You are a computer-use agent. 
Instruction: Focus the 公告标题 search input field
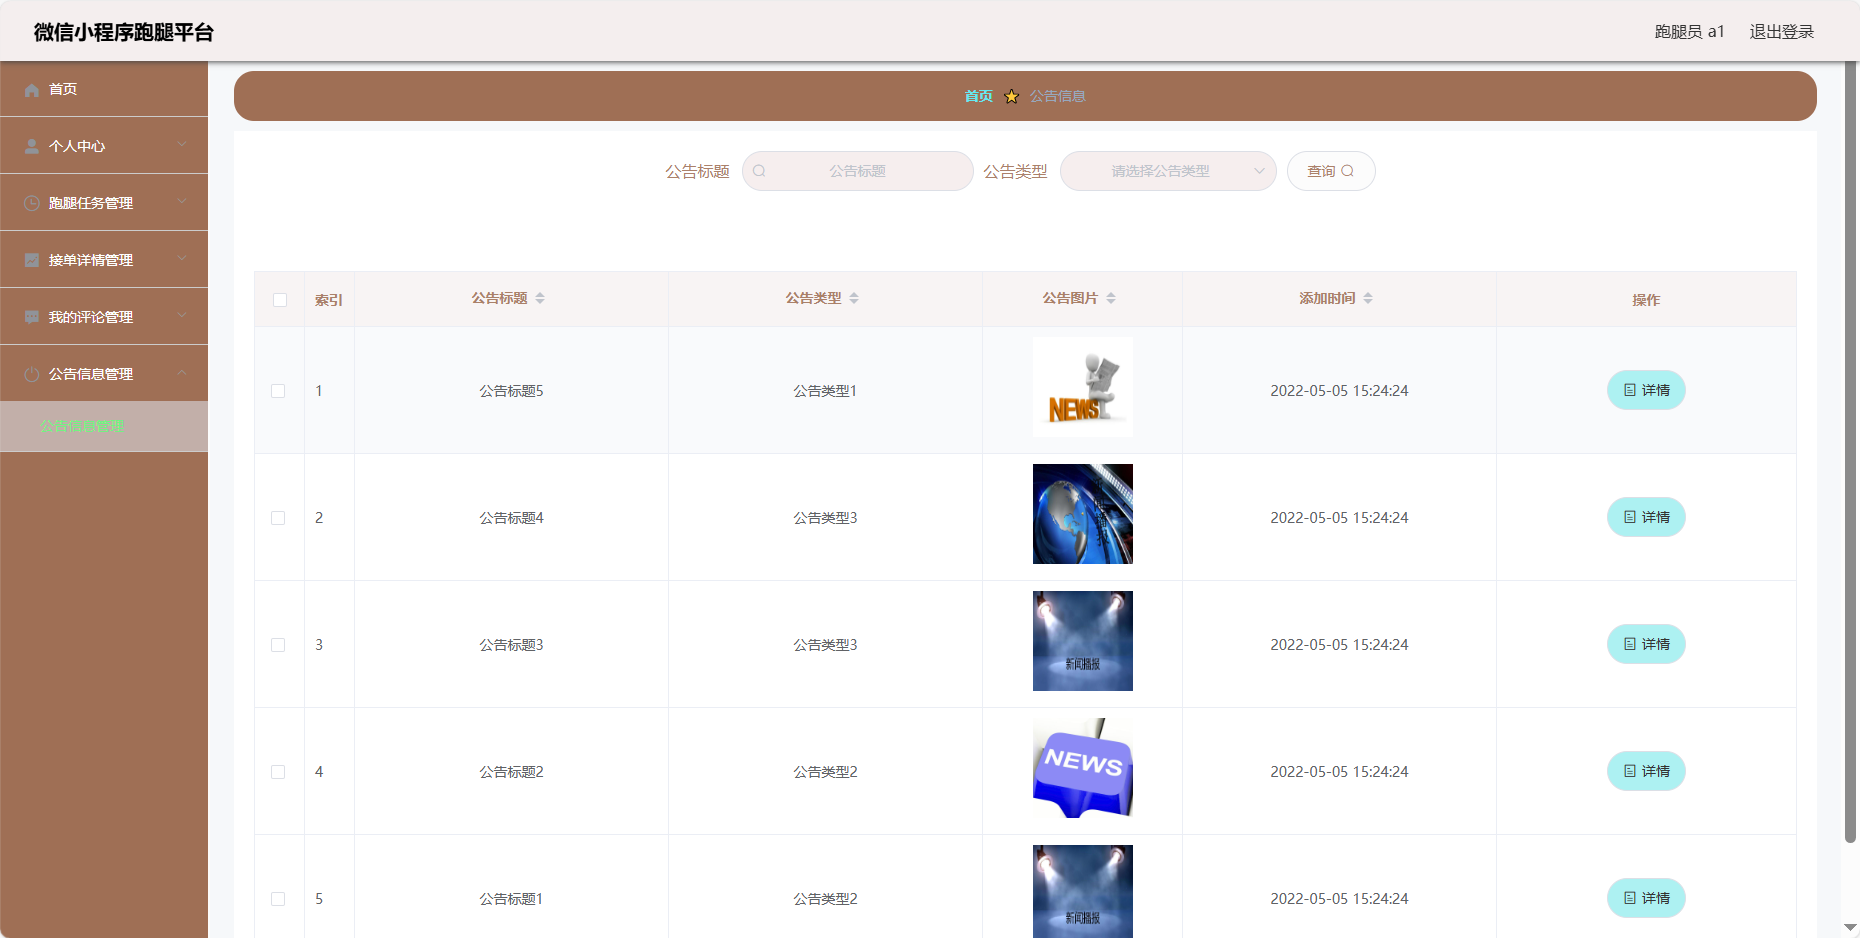point(858,171)
